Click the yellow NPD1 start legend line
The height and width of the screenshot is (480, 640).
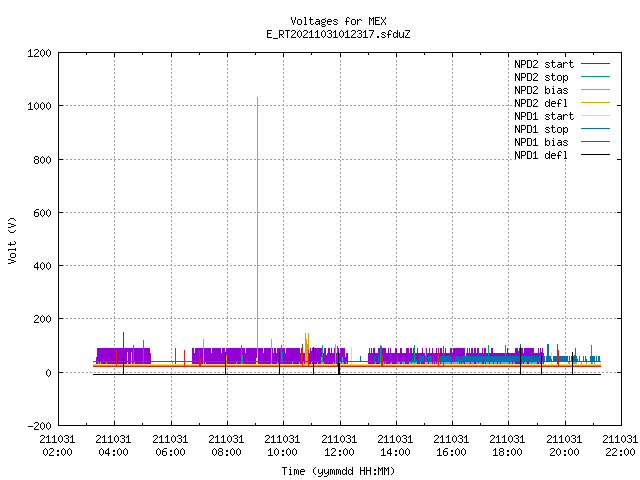point(596,116)
